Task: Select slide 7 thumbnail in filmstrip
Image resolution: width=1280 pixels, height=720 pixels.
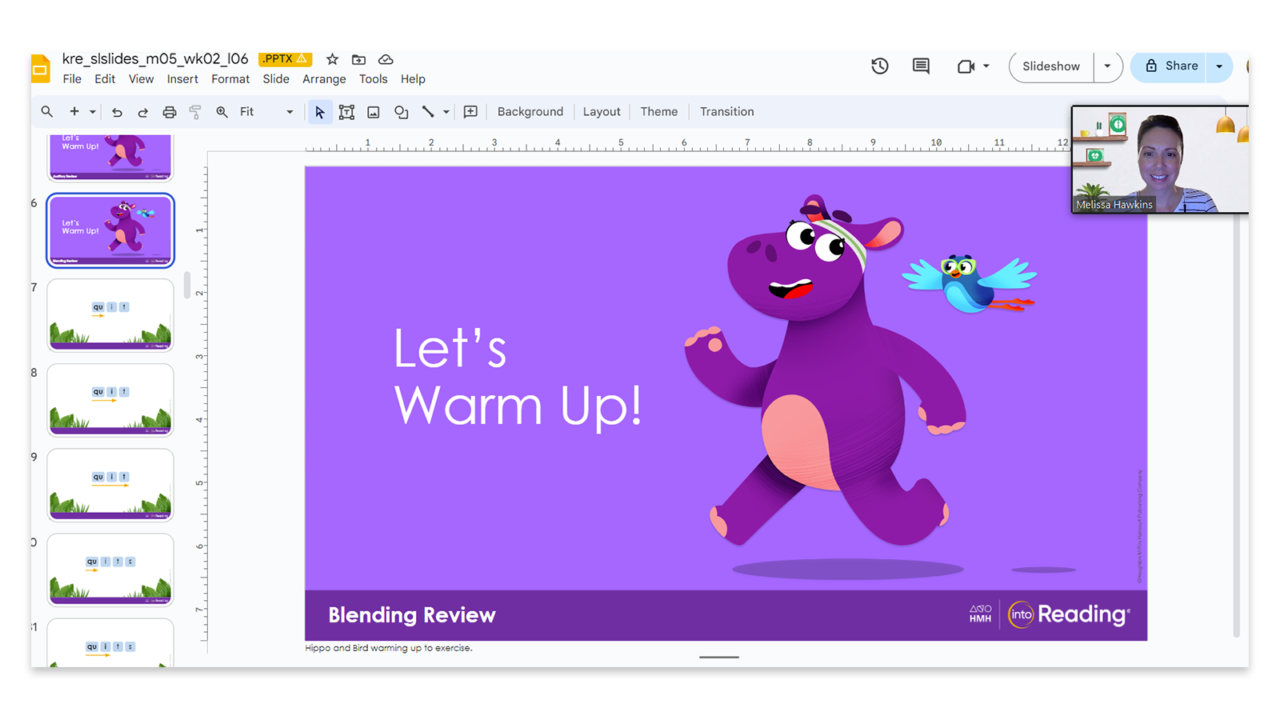Action: tap(110, 316)
